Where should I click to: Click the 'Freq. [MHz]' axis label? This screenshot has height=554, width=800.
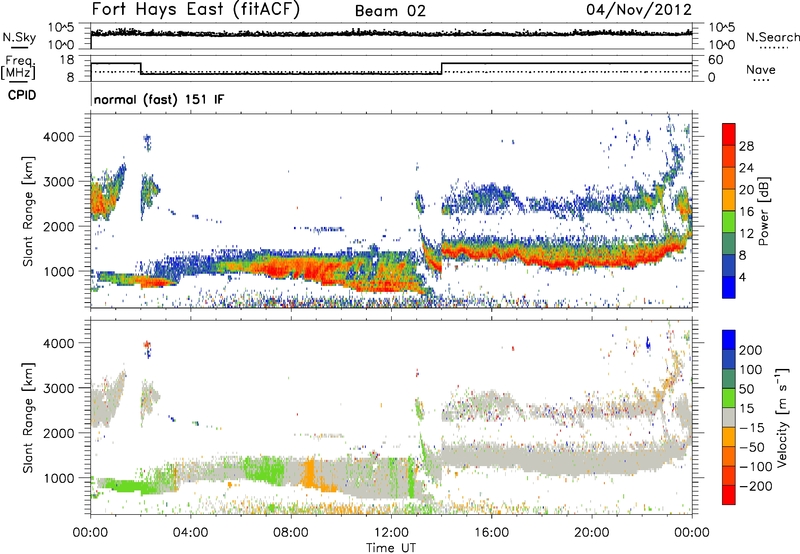coord(19,68)
